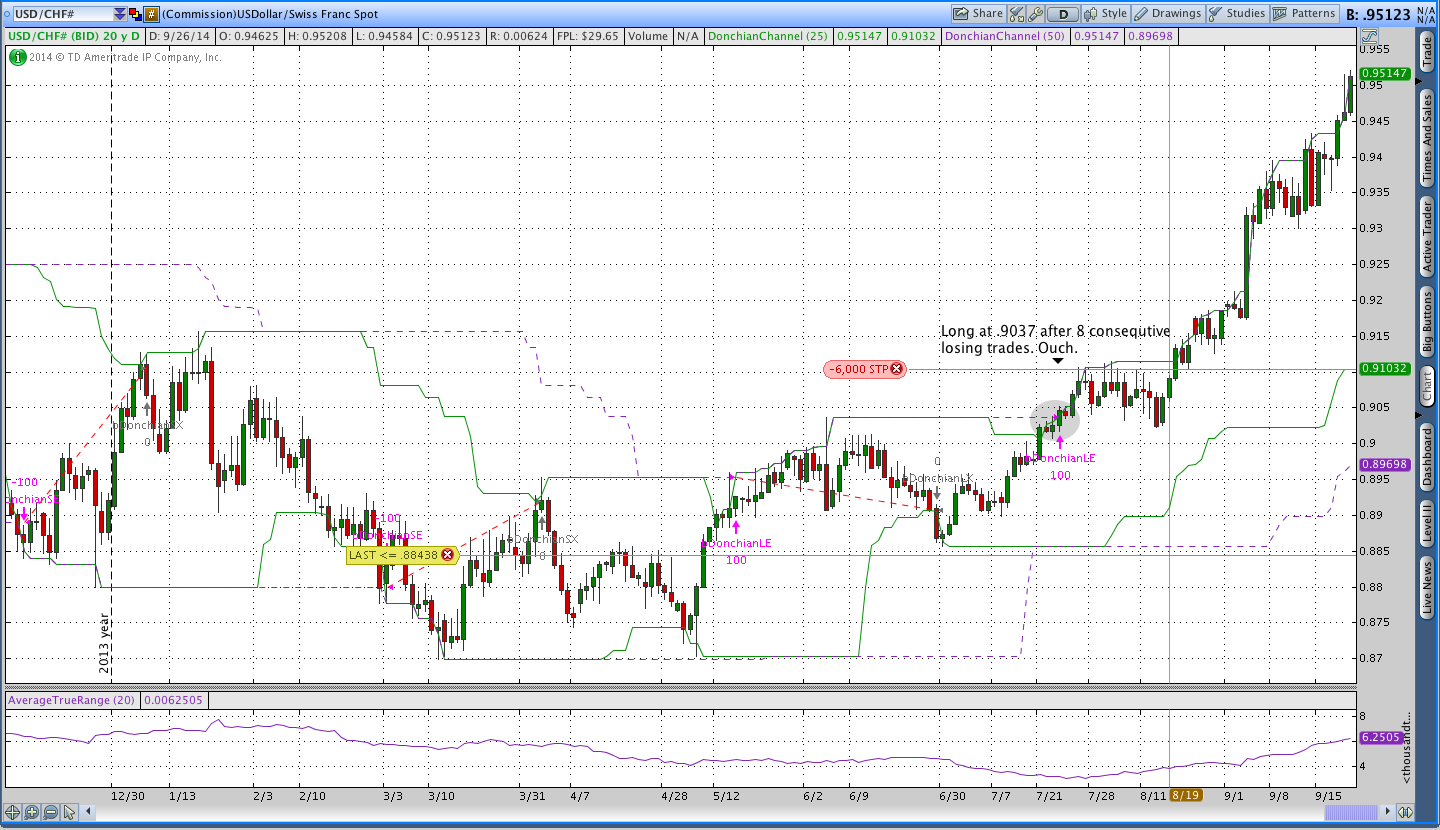Open the Level II side tab
The width and height of the screenshot is (1440, 830).
point(1427,523)
